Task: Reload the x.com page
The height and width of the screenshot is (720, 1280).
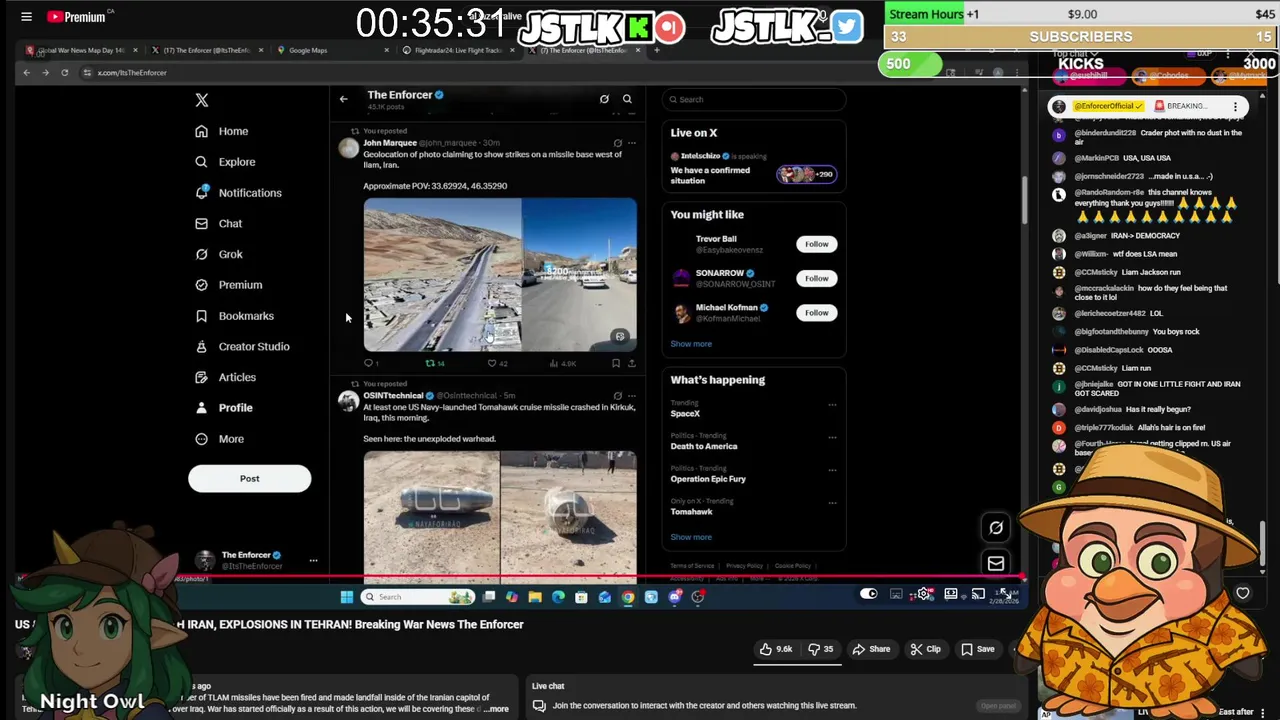Action: click(64, 72)
